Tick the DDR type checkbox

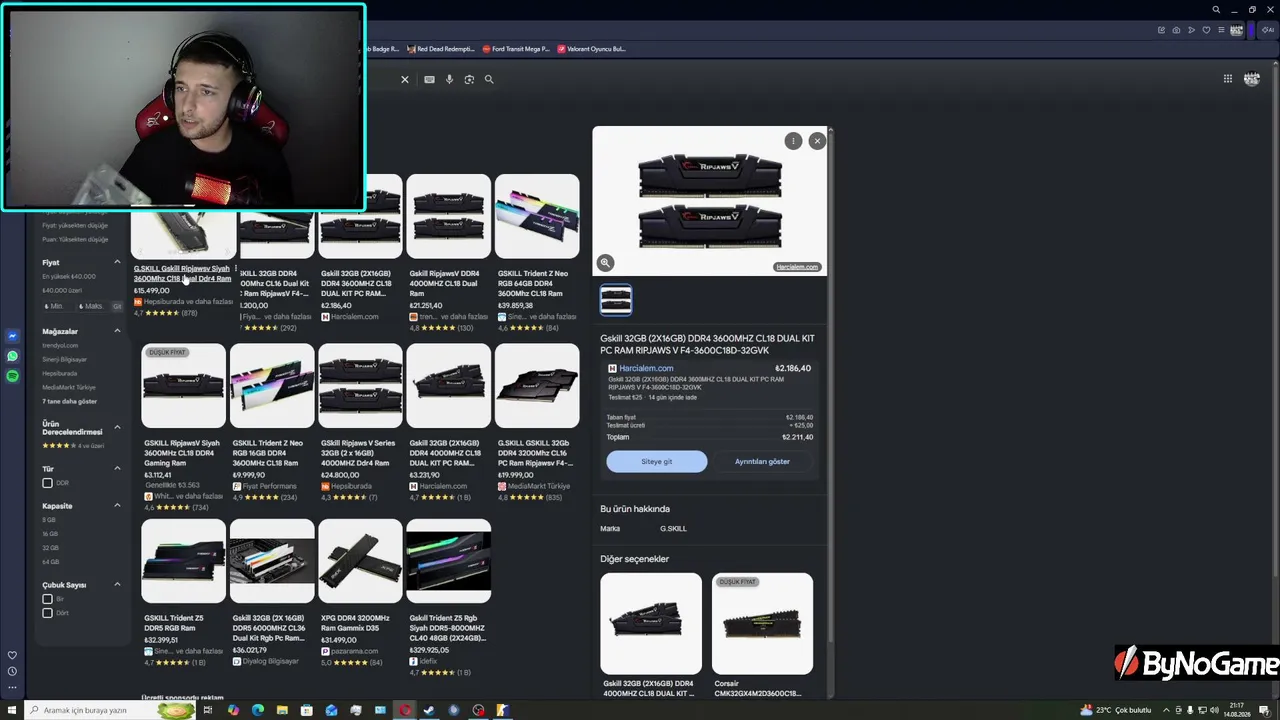pyautogui.click(x=47, y=483)
